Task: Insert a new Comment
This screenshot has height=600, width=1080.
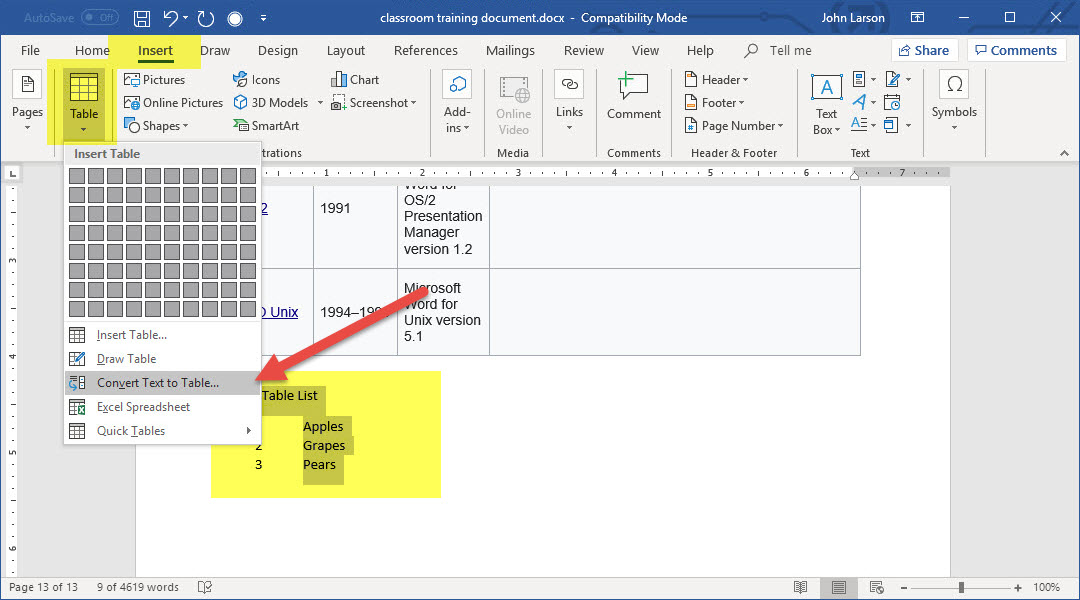Action: click(634, 97)
